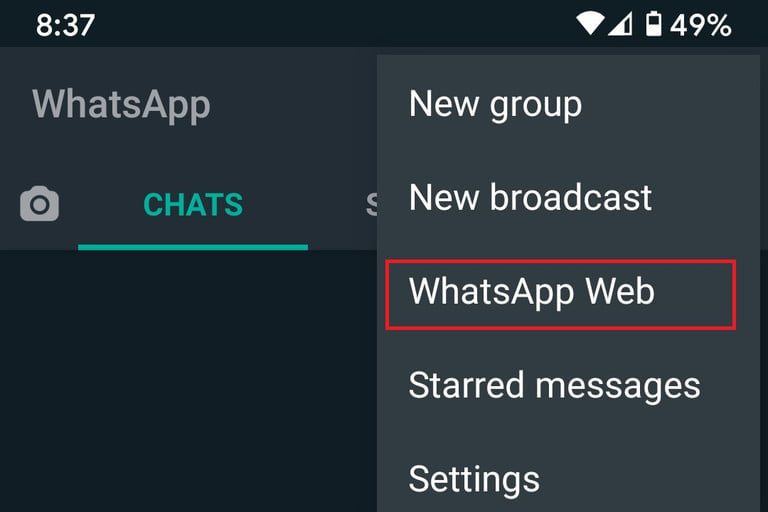Tap the teal indicator under CHATS

tap(193, 247)
